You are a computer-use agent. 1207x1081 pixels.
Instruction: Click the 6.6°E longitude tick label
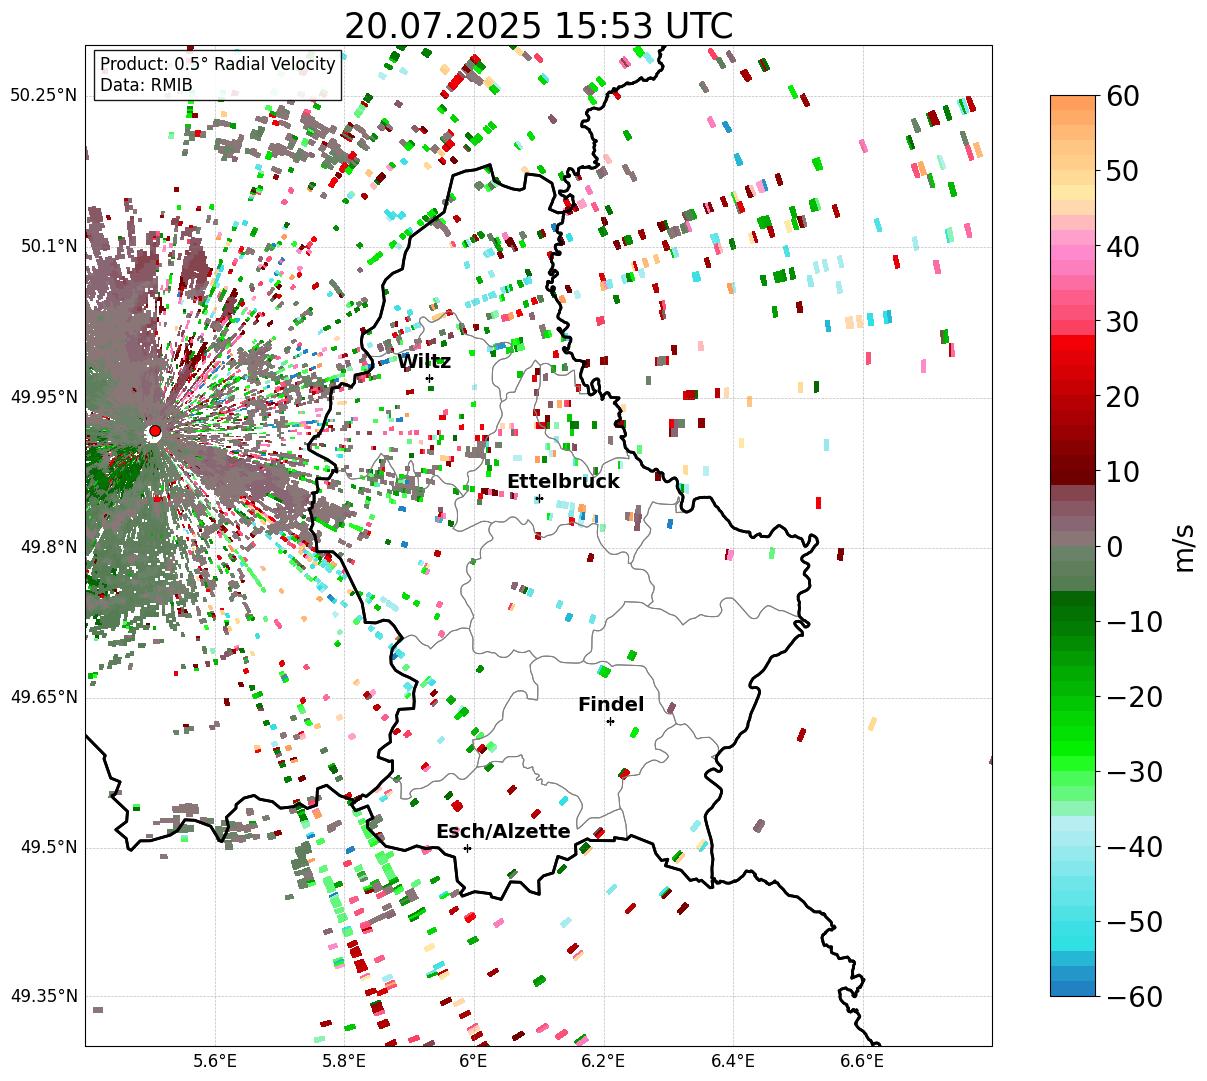[862, 1062]
